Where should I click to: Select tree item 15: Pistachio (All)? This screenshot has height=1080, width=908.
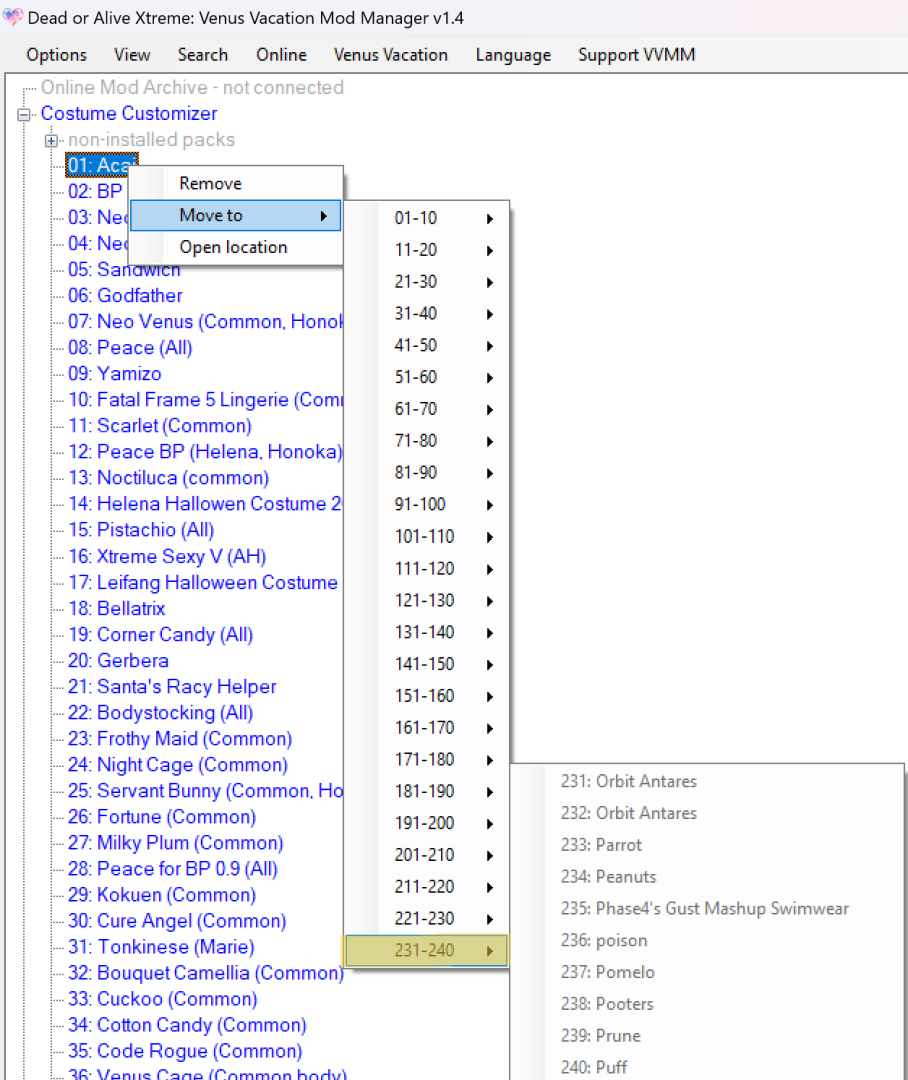[141, 530]
